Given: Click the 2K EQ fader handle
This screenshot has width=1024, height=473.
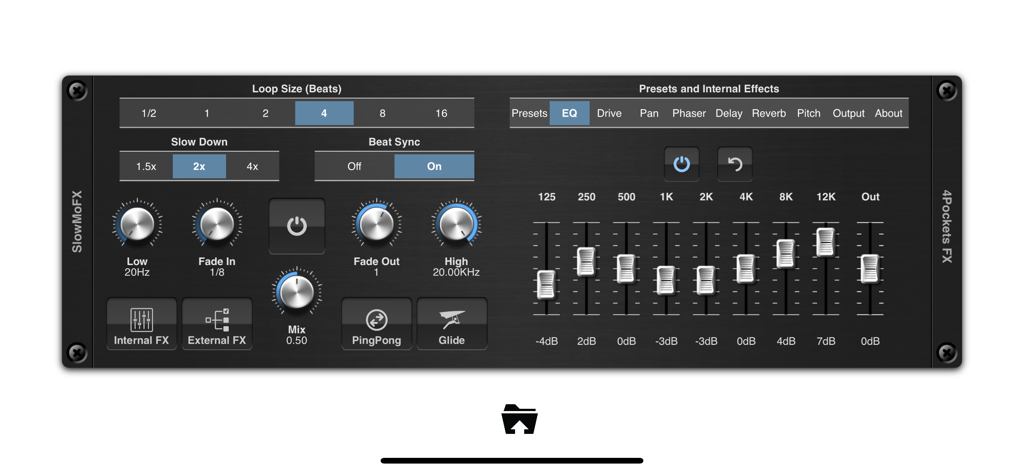Looking at the screenshot, I should click(x=706, y=280).
